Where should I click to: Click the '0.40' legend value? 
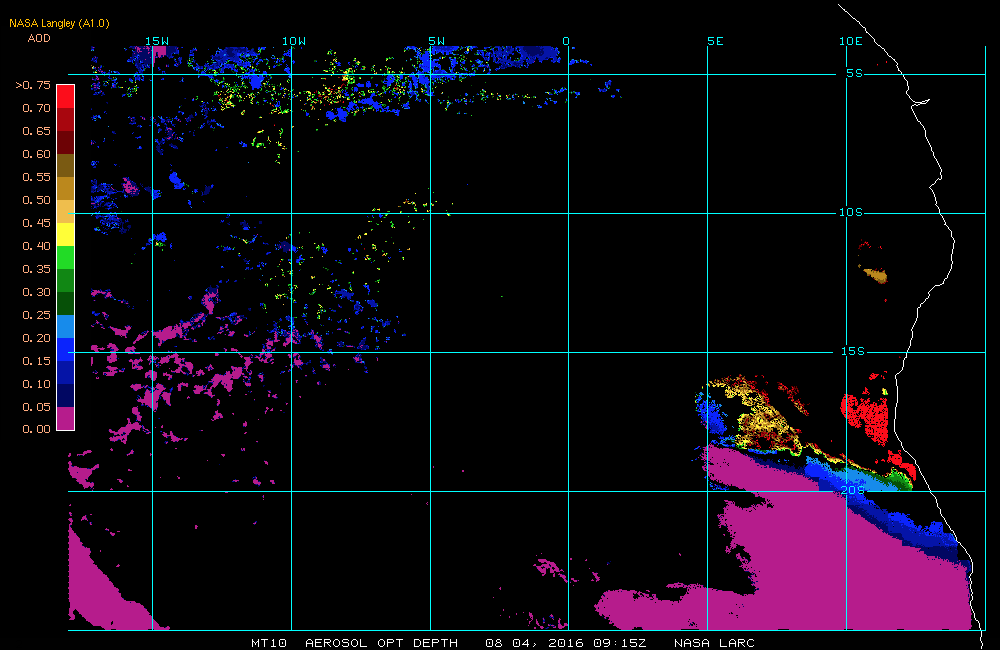[x=36, y=246]
